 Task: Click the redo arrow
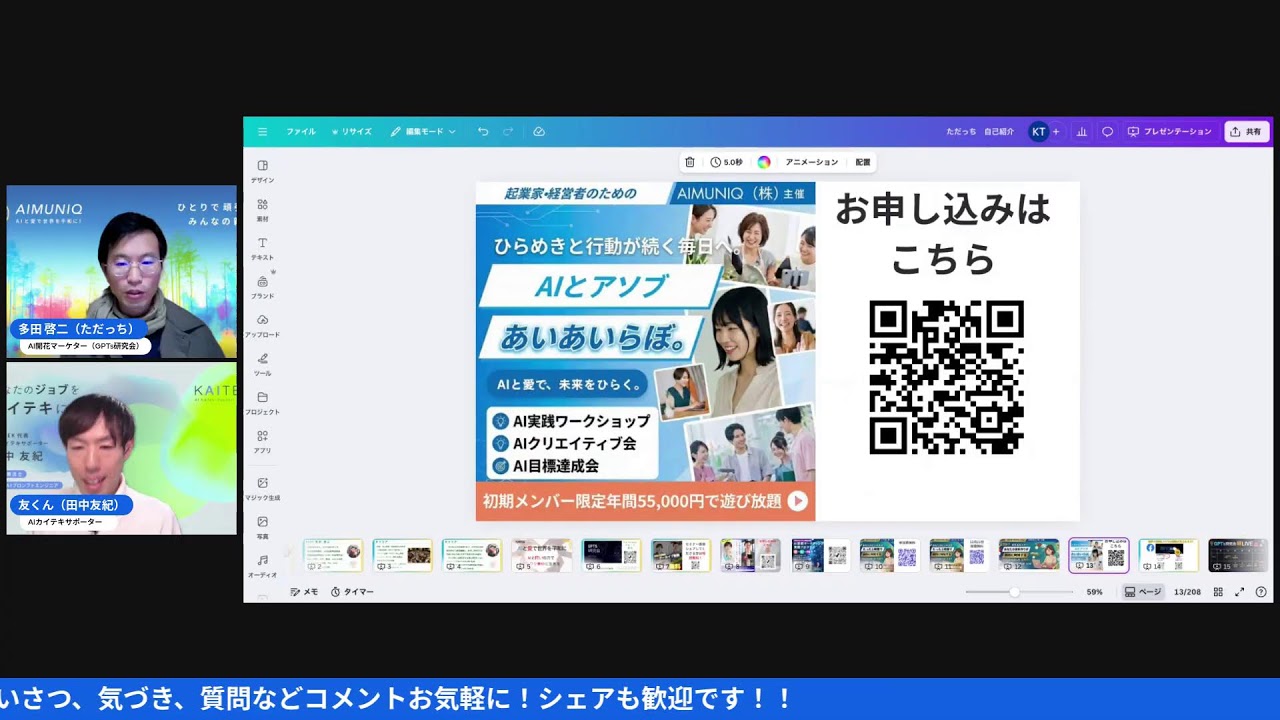(x=508, y=132)
